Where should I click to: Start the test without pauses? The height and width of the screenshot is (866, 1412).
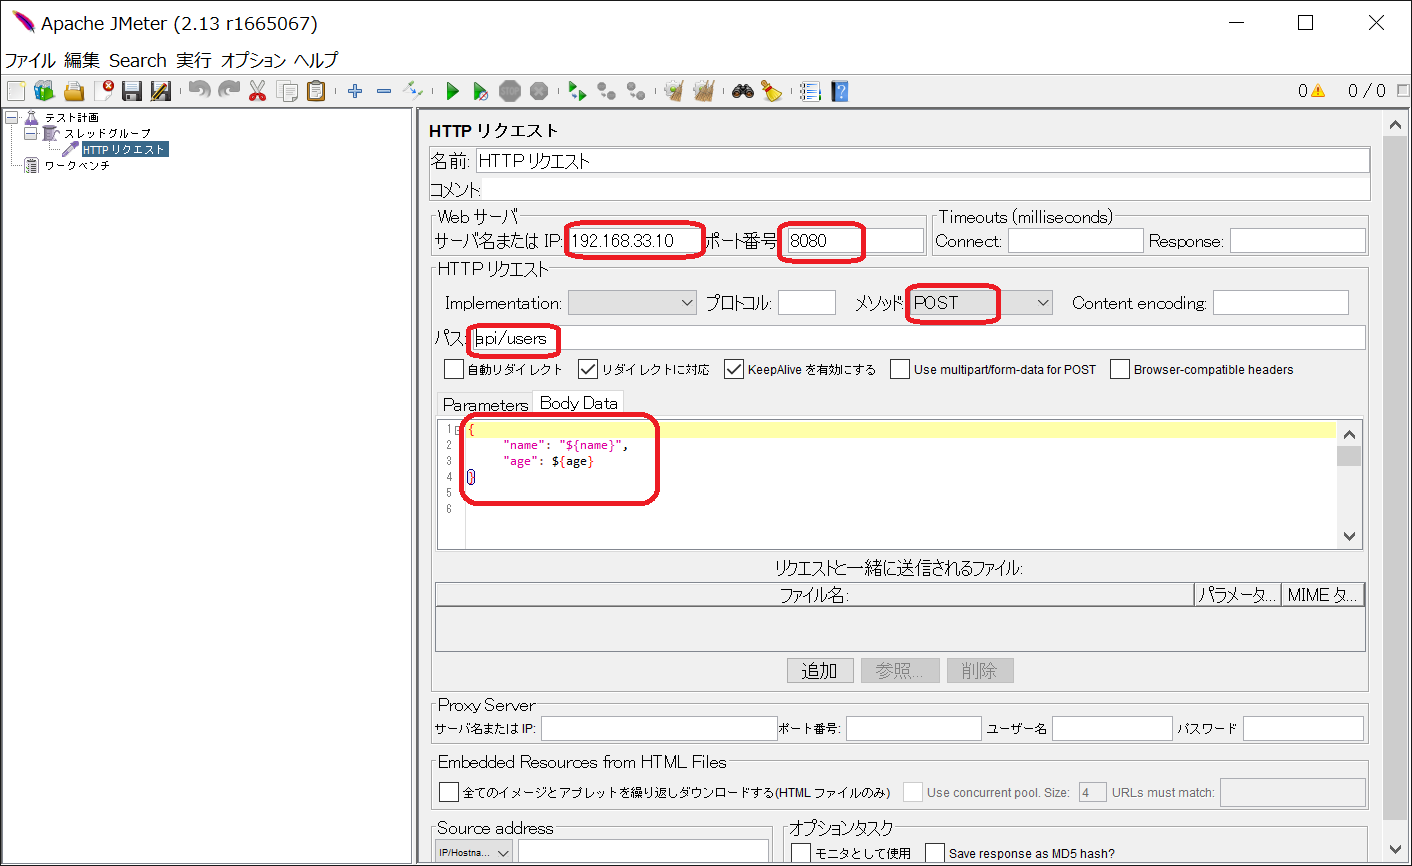481,91
